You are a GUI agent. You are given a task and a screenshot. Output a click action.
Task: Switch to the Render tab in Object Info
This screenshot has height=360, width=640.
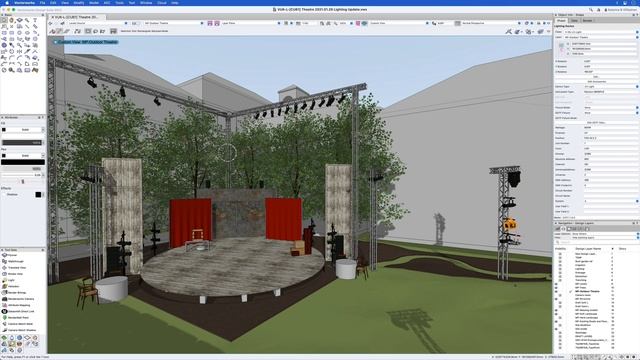[x=587, y=20]
